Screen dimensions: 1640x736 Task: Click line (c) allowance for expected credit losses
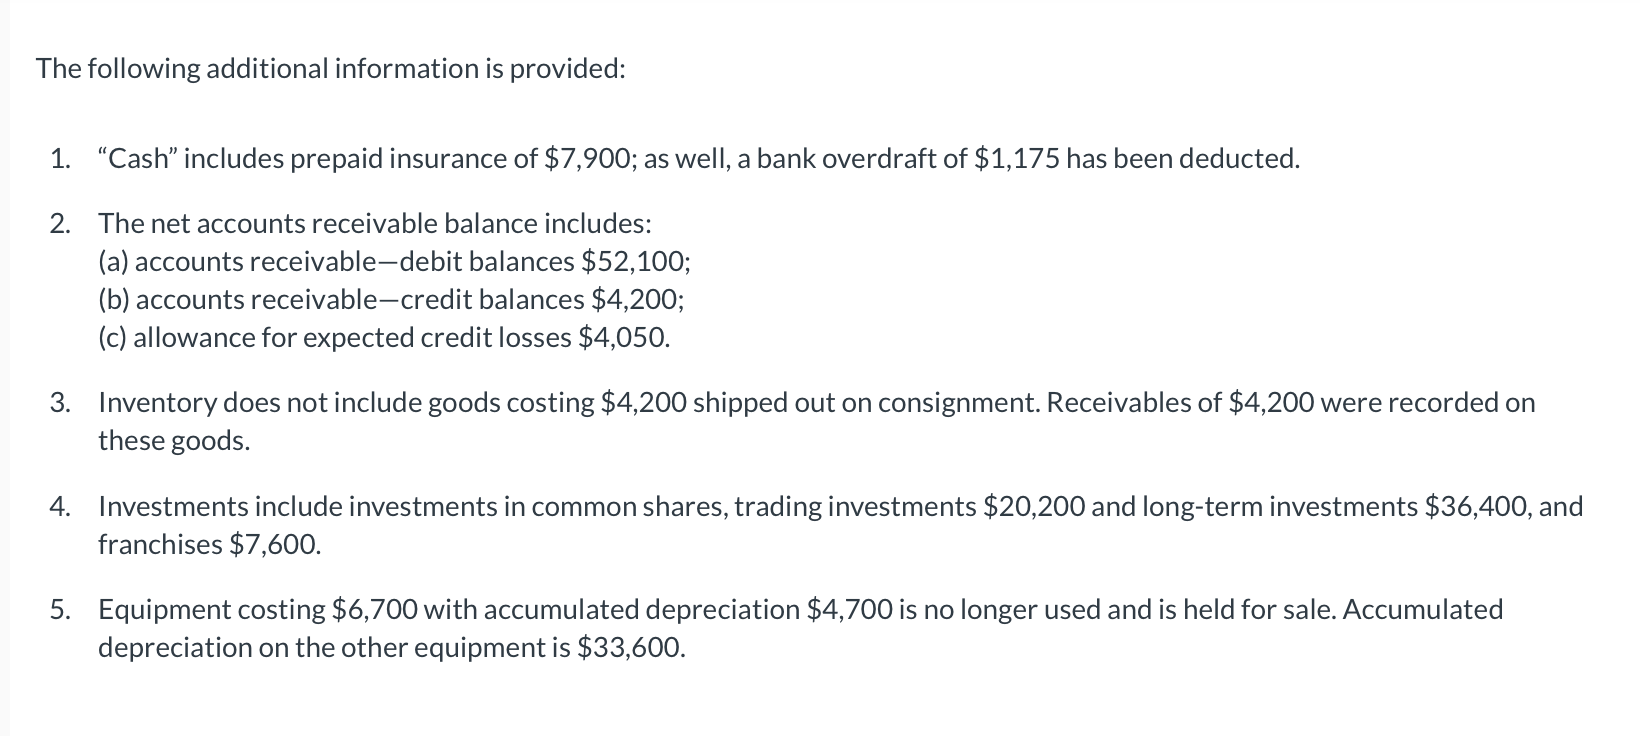[x=384, y=337]
